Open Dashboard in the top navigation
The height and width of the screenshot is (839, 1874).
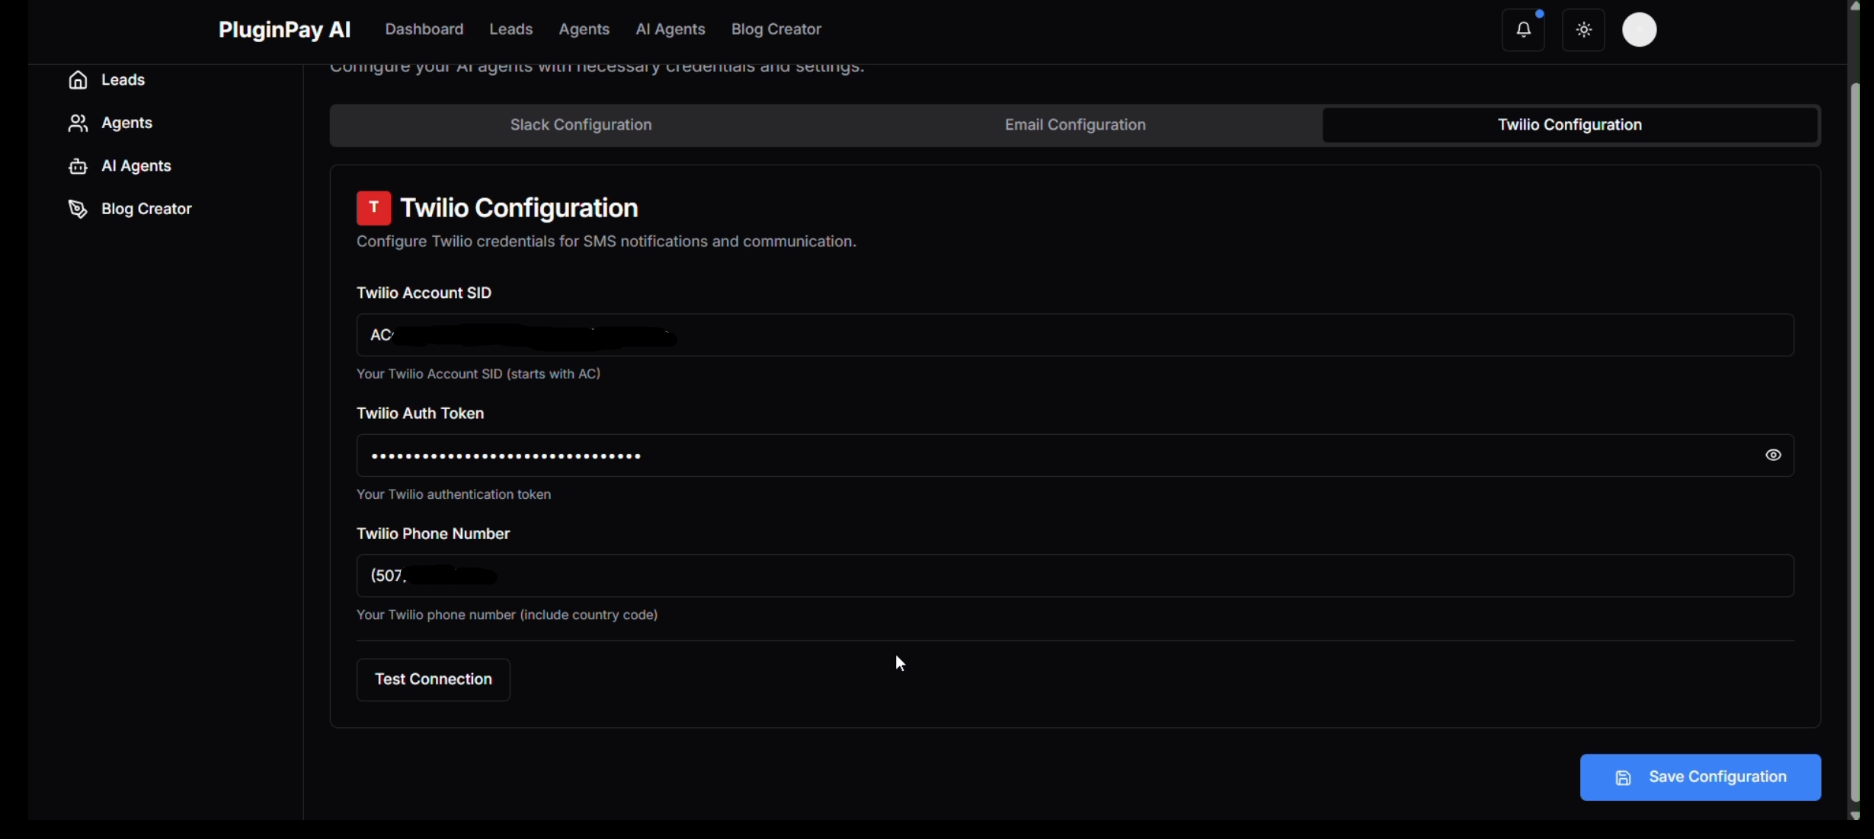coord(424,29)
